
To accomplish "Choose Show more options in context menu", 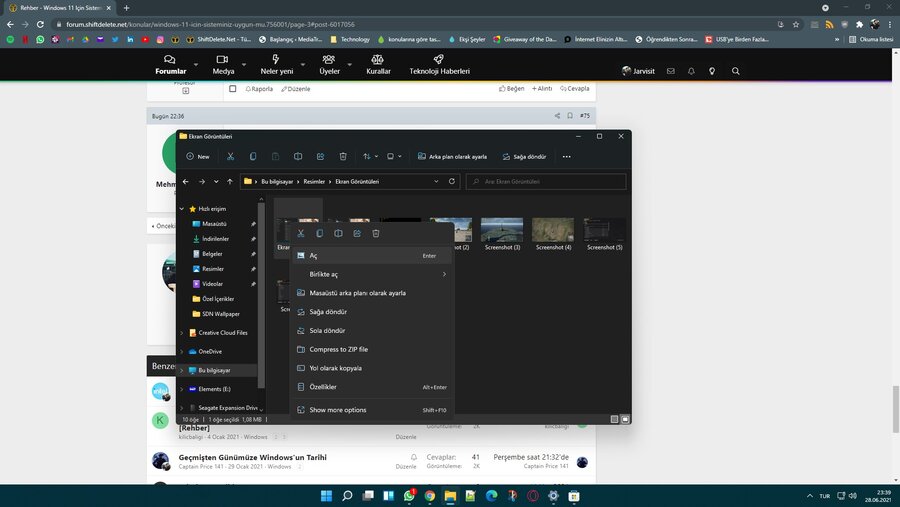I will [338, 410].
